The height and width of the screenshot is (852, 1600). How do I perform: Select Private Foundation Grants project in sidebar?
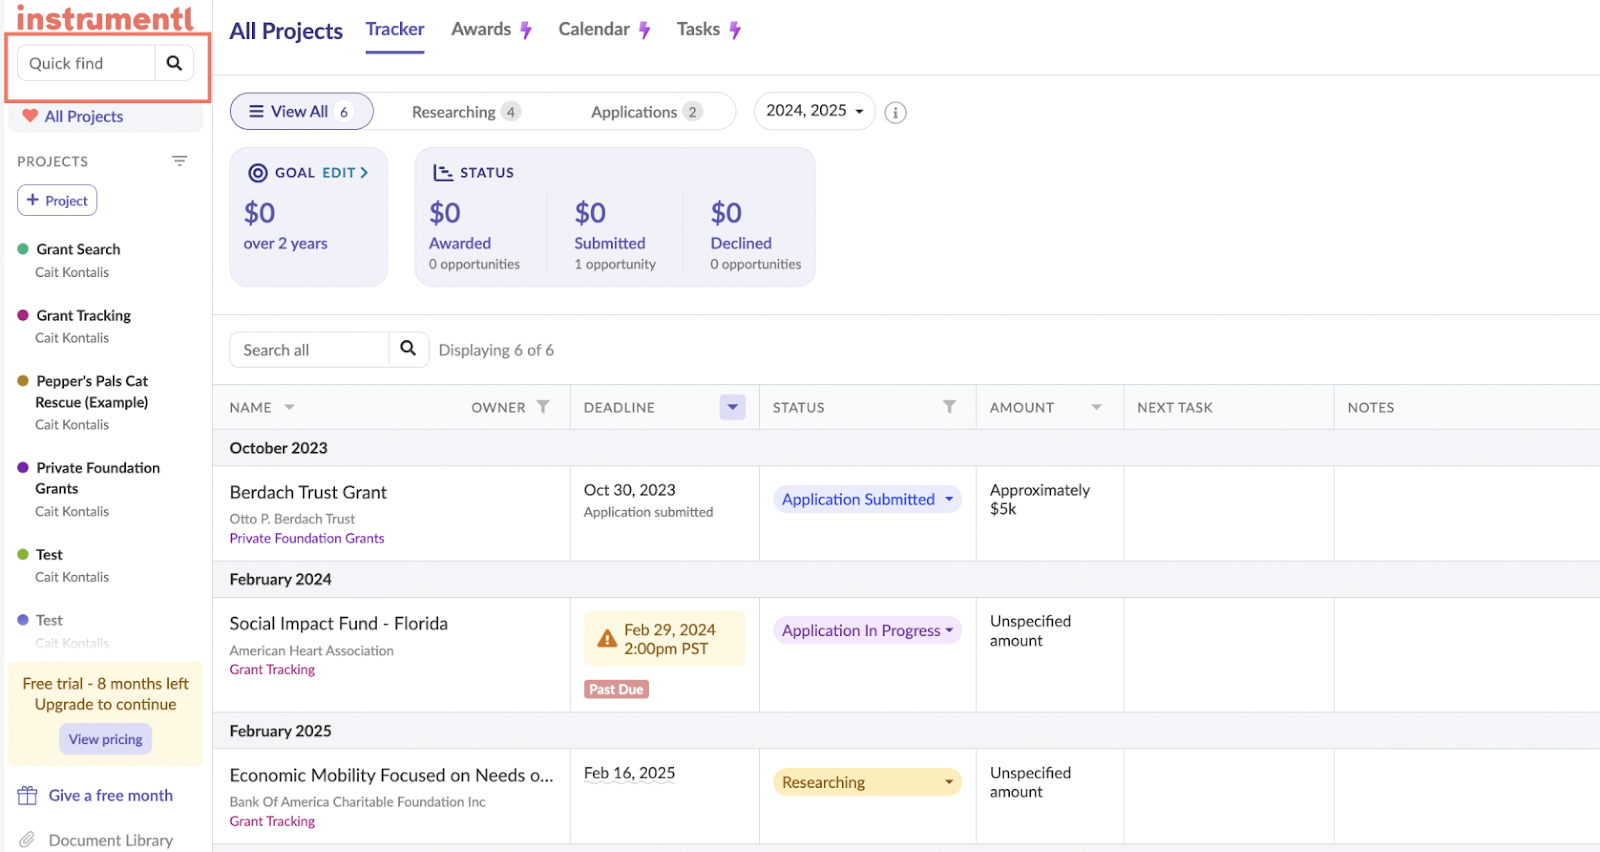pyautogui.click(x=97, y=478)
